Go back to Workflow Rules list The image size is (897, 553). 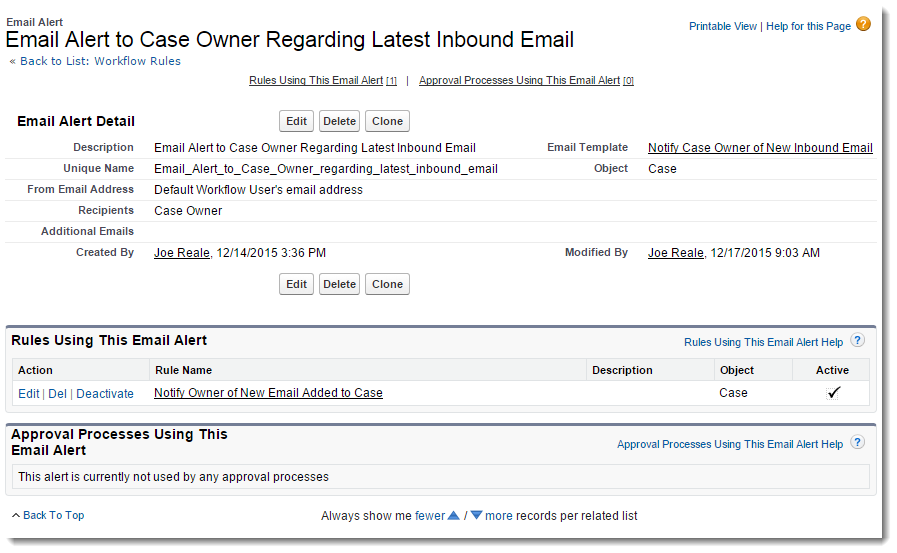(100, 61)
